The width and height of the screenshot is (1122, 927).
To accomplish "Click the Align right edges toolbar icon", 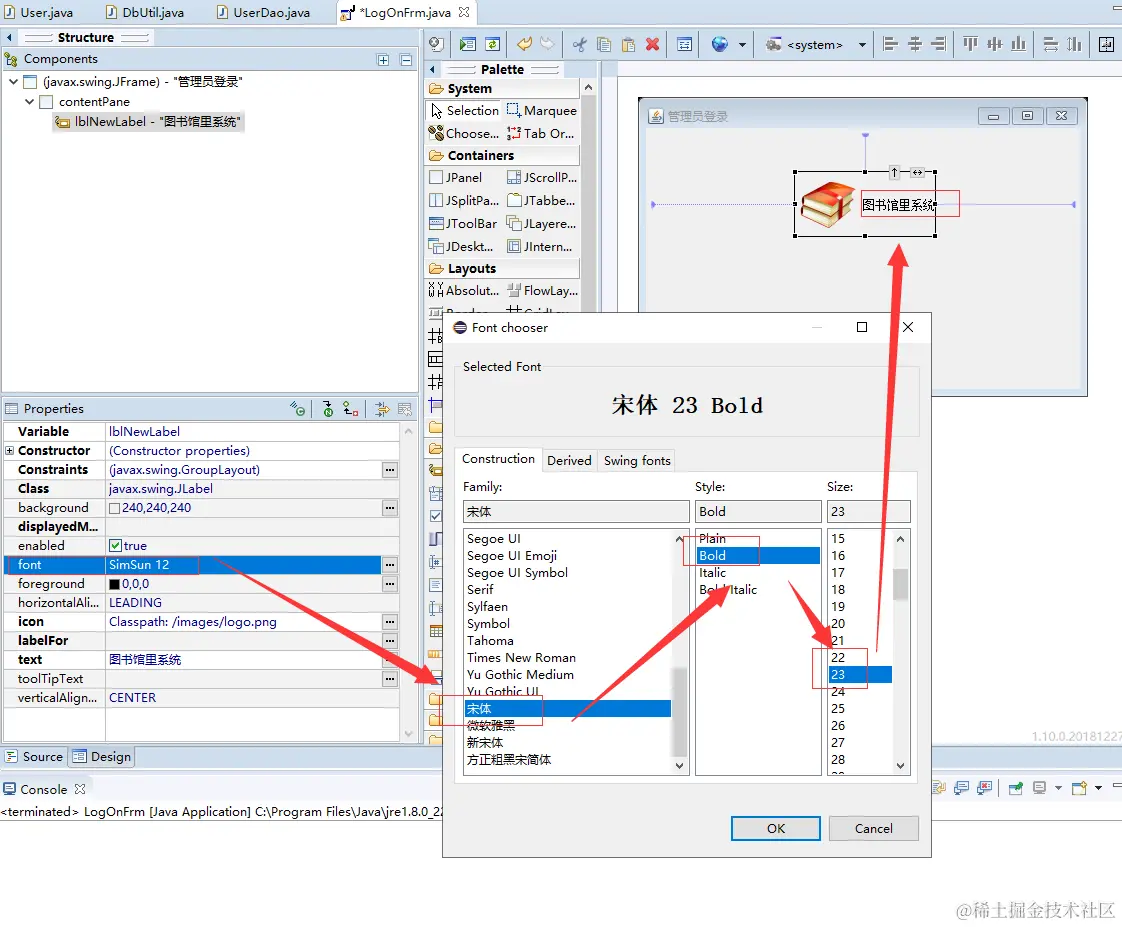I will tap(939, 44).
